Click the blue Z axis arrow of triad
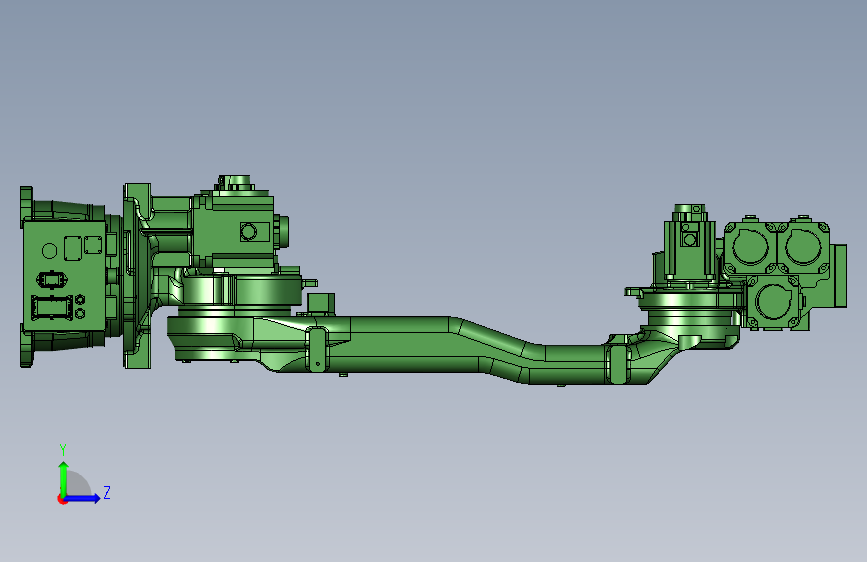867x562 pixels. coord(83,498)
